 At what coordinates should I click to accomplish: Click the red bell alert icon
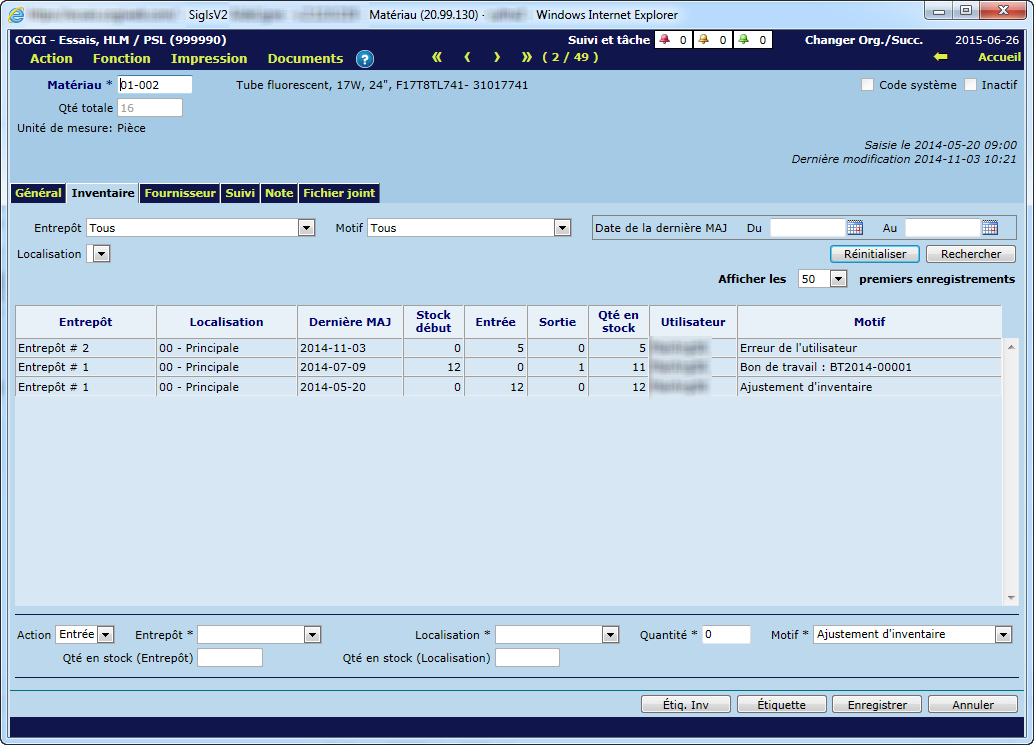point(665,41)
